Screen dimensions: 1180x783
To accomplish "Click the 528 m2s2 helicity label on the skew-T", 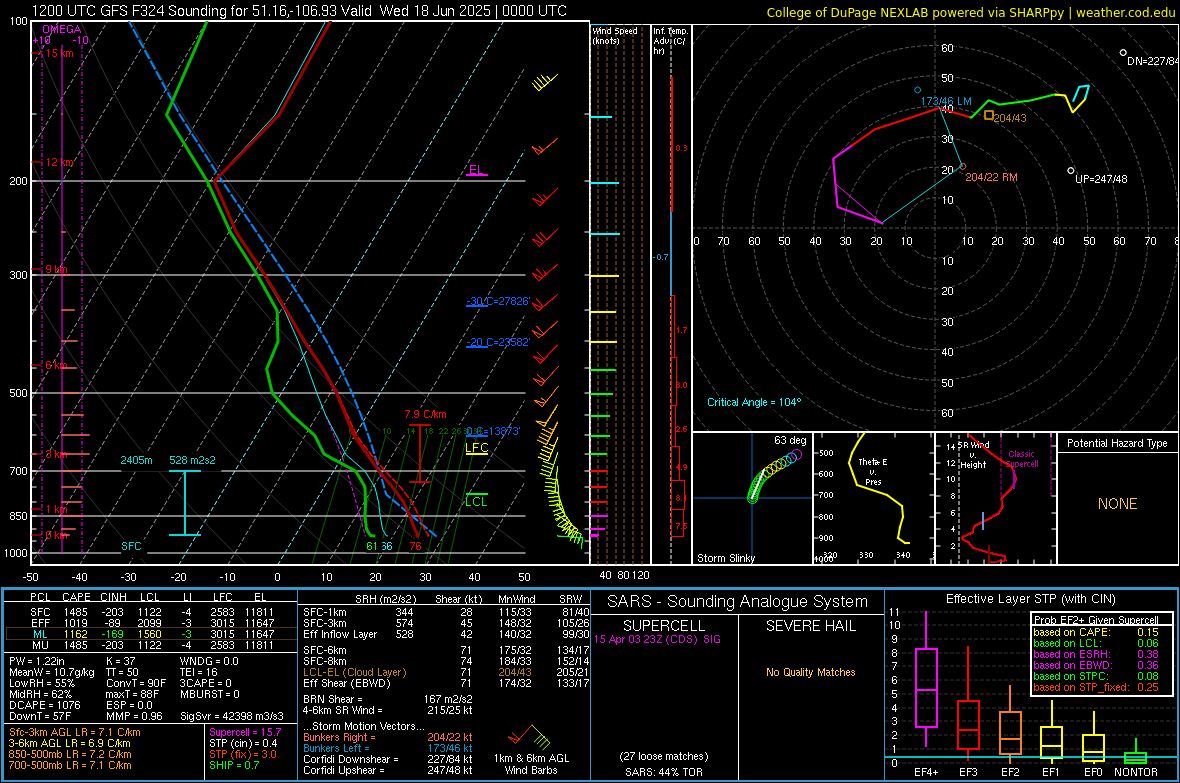I will [x=192, y=460].
